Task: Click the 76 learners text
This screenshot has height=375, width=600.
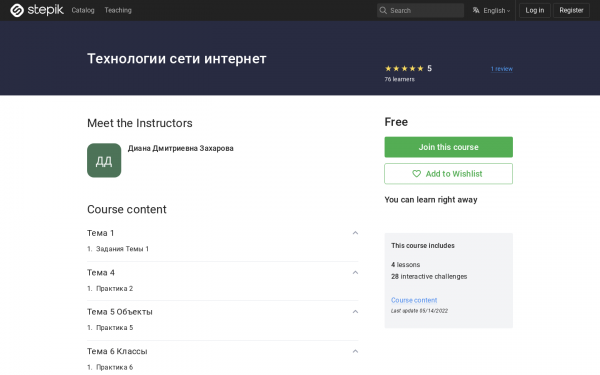Action: (399, 79)
